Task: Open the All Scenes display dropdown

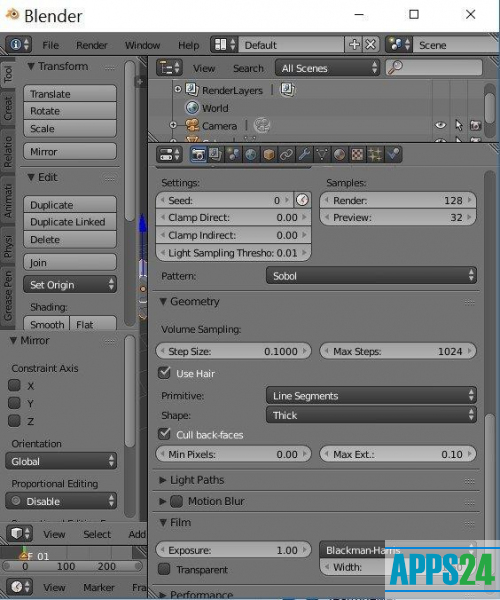Action: [327, 68]
